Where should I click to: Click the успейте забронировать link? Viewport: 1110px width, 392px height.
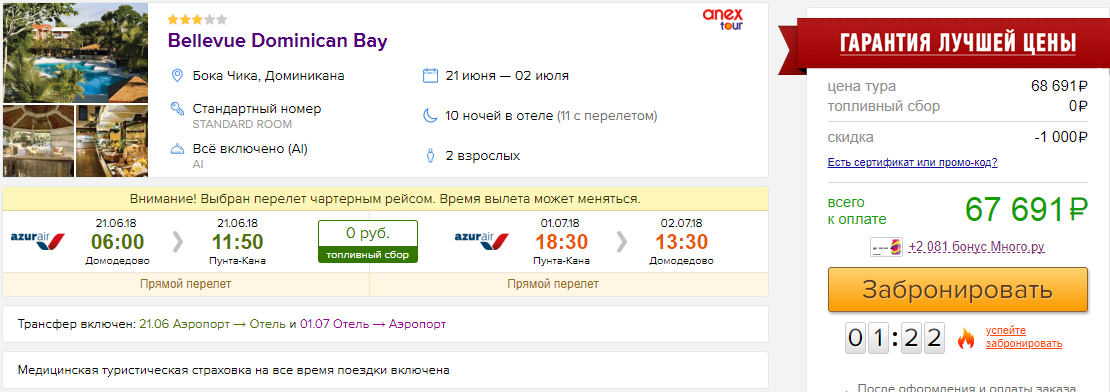click(x=1024, y=338)
